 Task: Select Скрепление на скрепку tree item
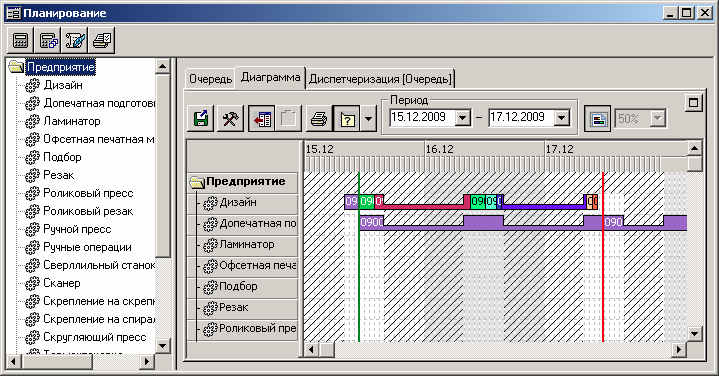click(x=99, y=301)
